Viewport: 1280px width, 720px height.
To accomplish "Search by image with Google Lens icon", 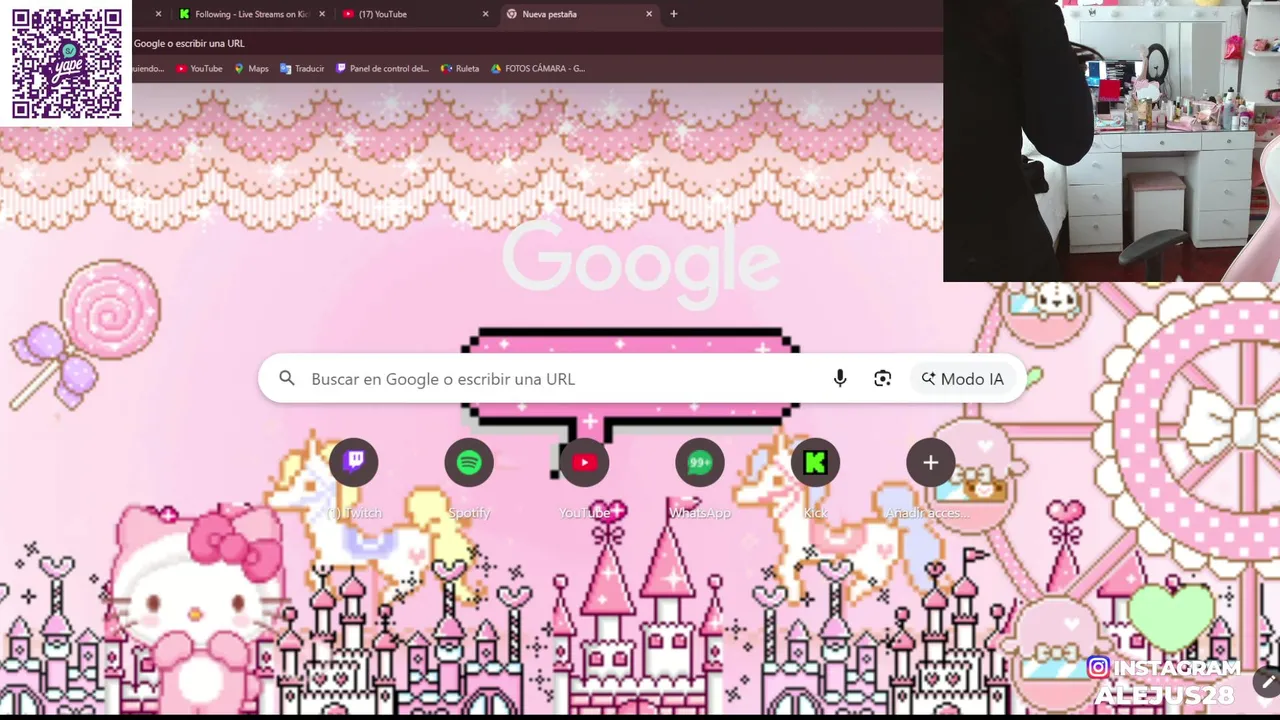I will point(882,379).
